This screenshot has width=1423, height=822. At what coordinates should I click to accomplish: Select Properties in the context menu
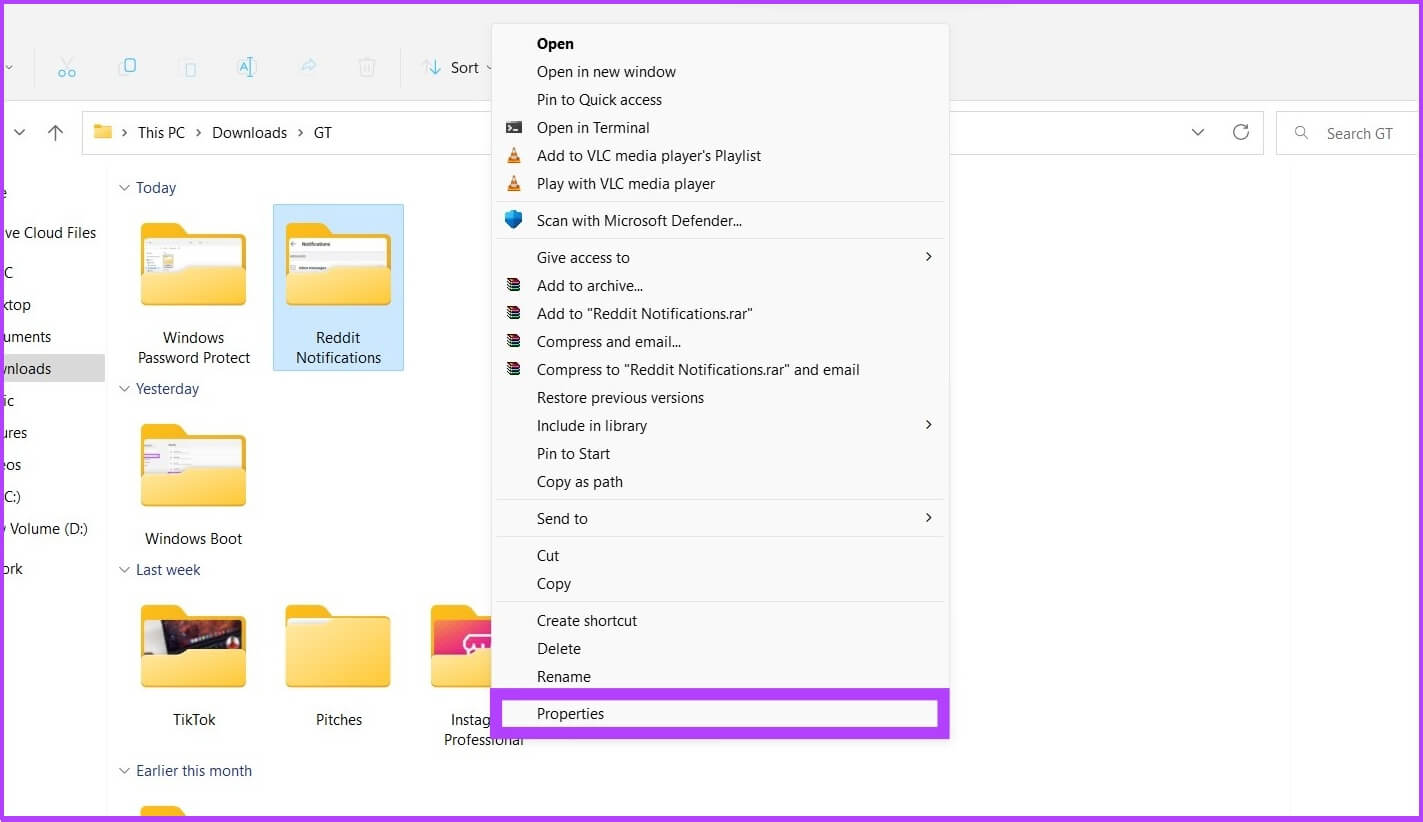tap(570, 714)
